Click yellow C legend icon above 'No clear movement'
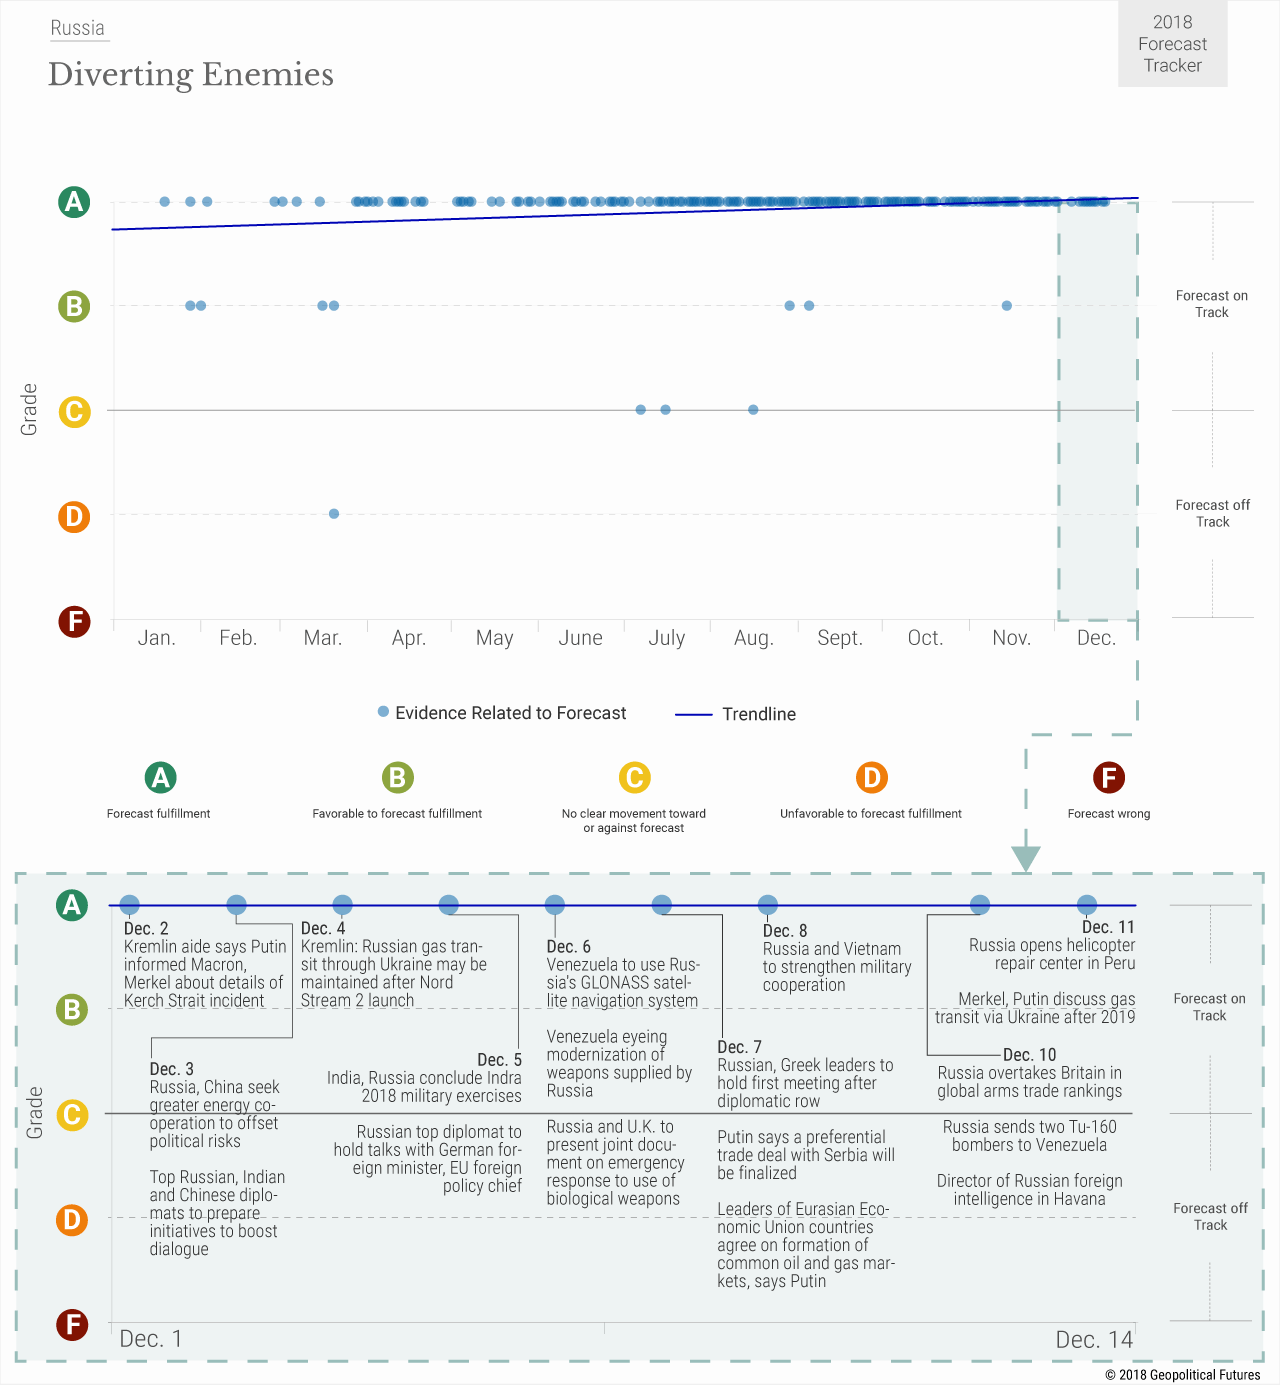1280x1385 pixels. click(x=634, y=777)
